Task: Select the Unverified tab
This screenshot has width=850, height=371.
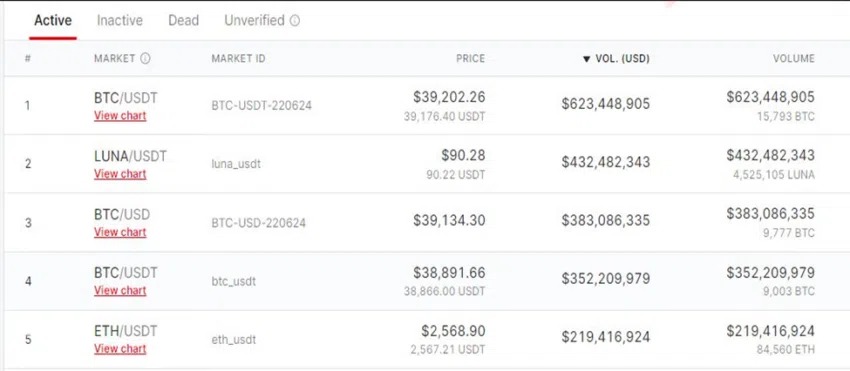Action: click(254, 21)
